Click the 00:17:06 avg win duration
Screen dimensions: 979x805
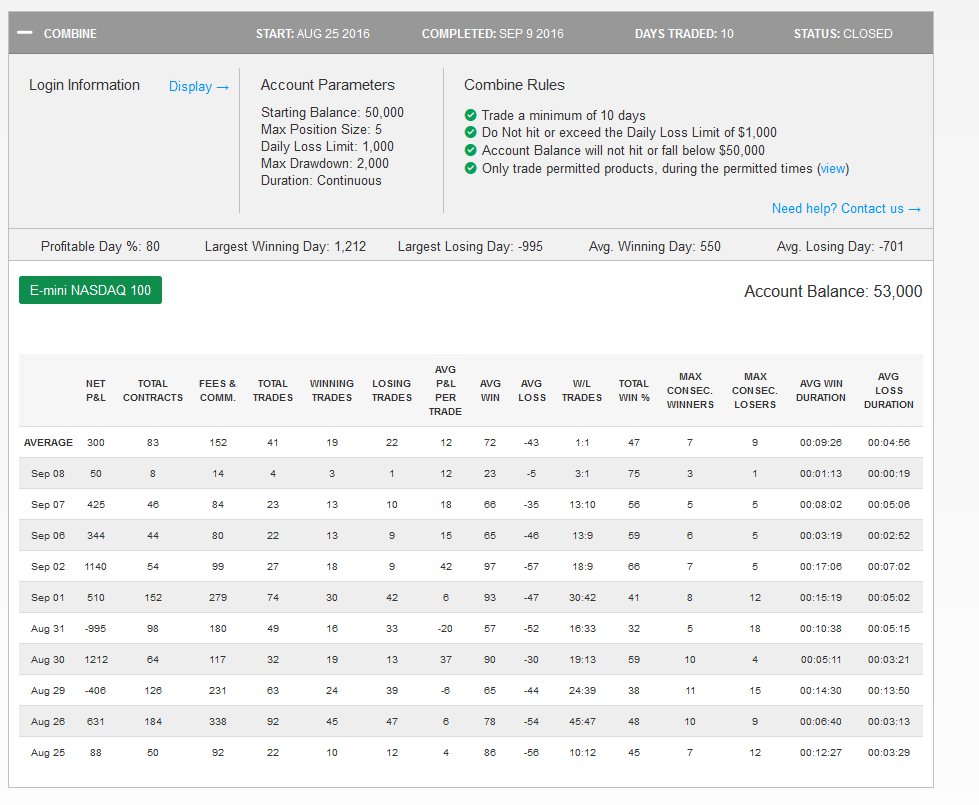click(x=821, y=566)
